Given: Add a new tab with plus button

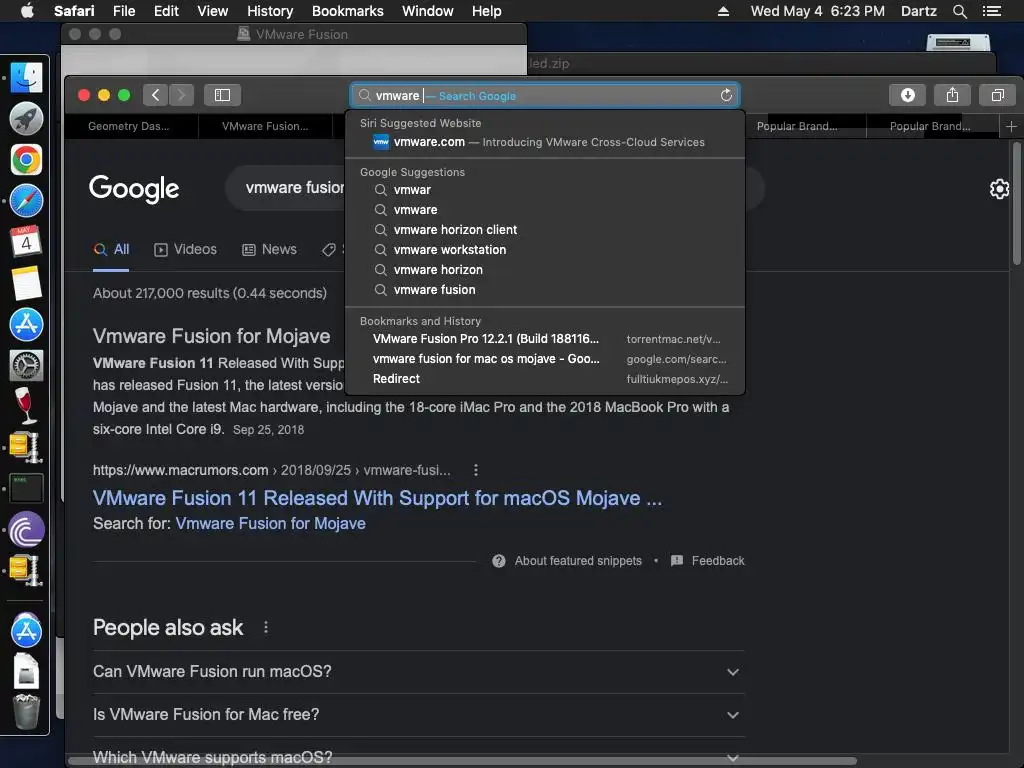Looking at the screenshot, I should tap(1011, 126).
